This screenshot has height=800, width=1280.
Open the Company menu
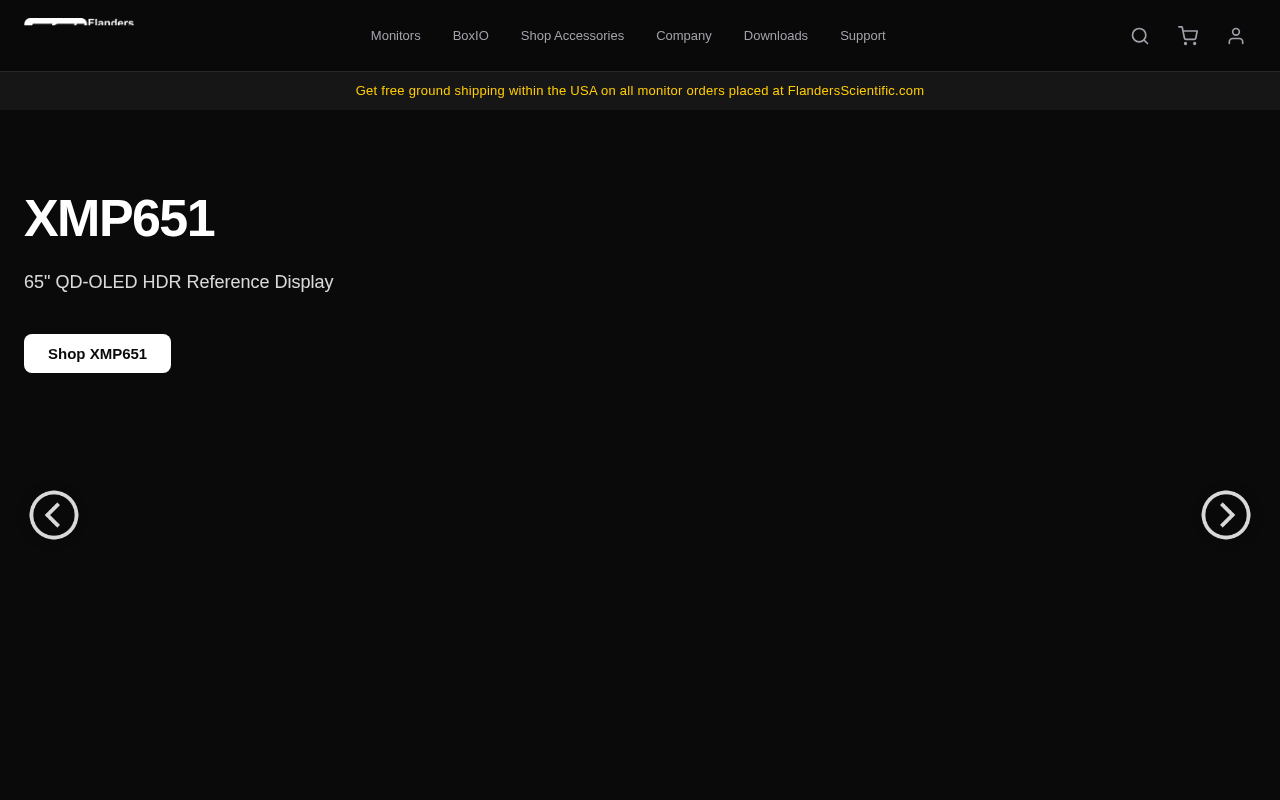[684, 36]
